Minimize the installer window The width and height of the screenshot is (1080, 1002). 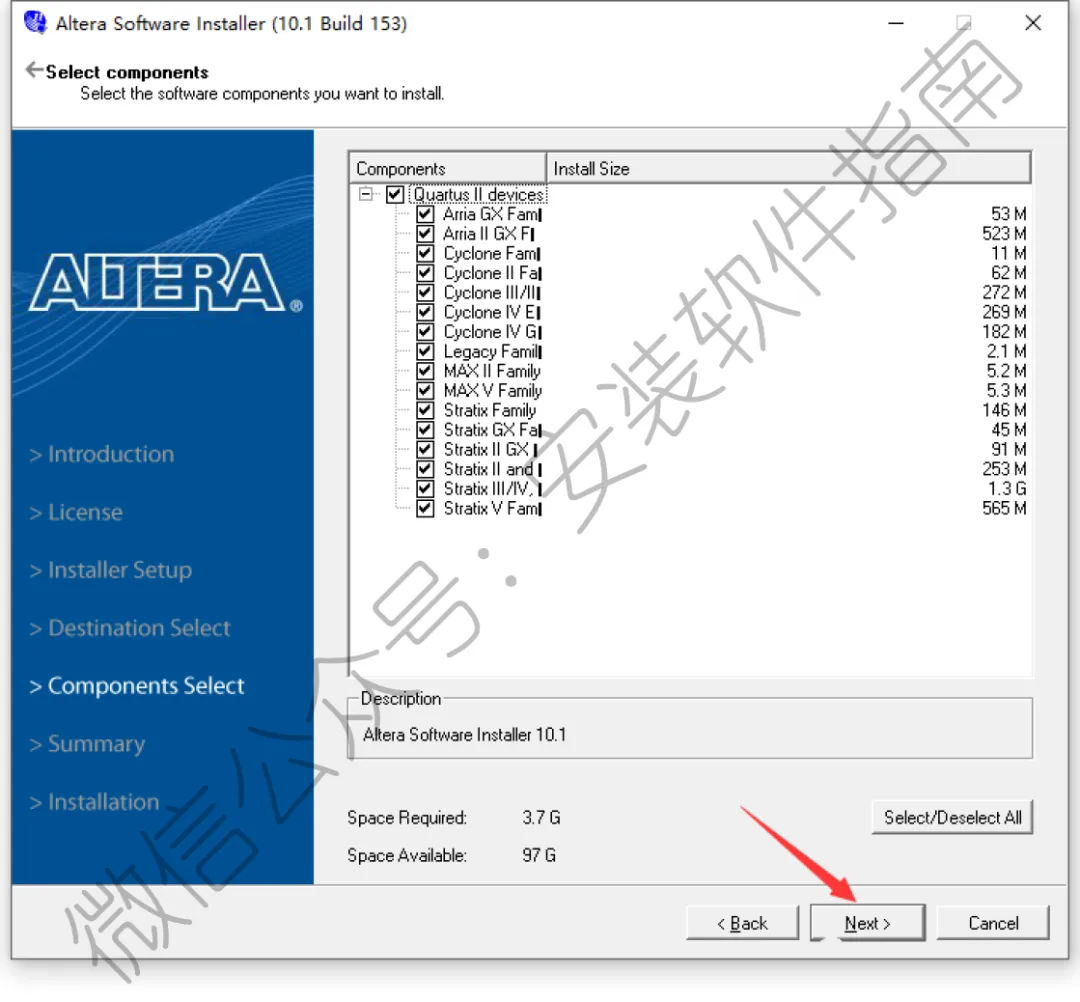point(895,23)
